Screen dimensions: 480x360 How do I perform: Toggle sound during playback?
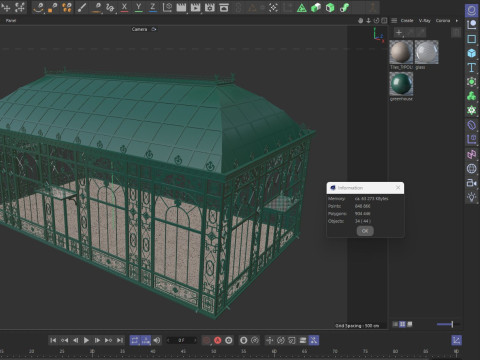click(157, 340)
